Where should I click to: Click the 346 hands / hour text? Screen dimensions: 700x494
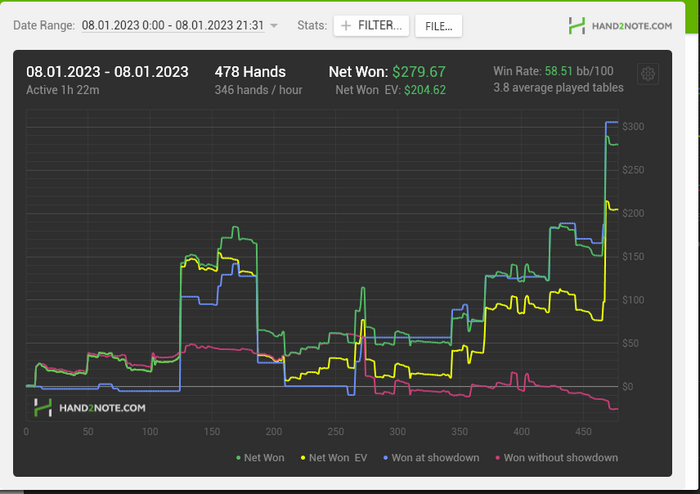click(x=258, y=90)
